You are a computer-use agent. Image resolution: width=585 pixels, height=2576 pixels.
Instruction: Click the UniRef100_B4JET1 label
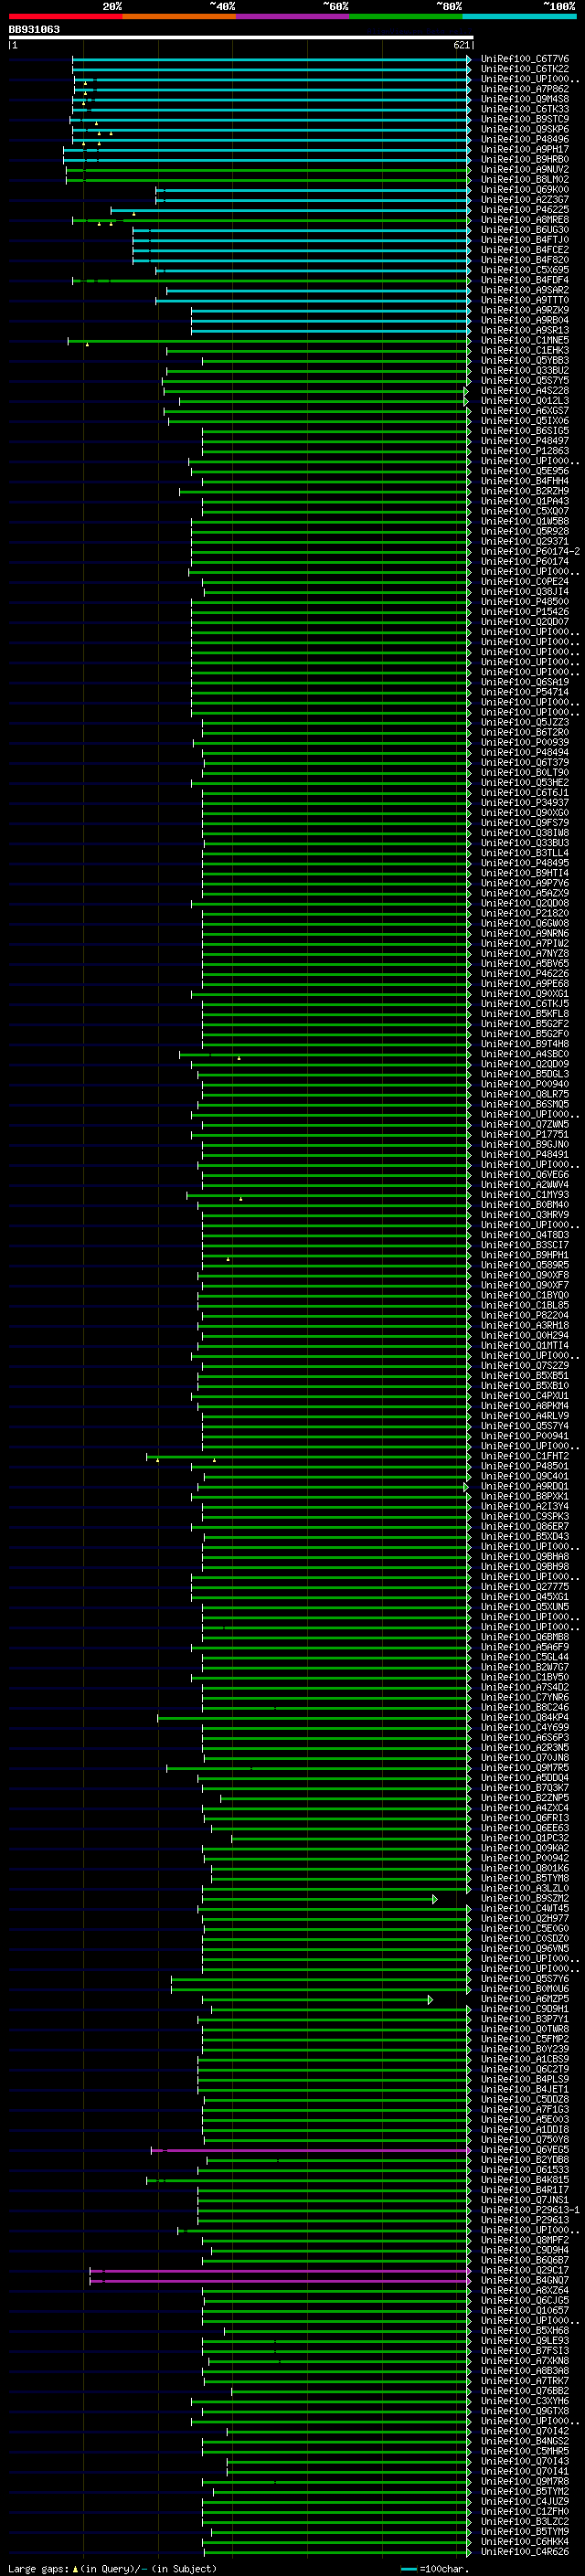point(525,2090)
